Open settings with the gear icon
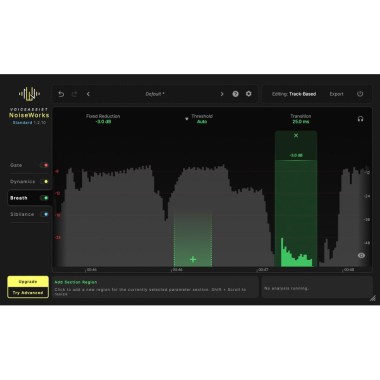 click(x=249, y=94)
